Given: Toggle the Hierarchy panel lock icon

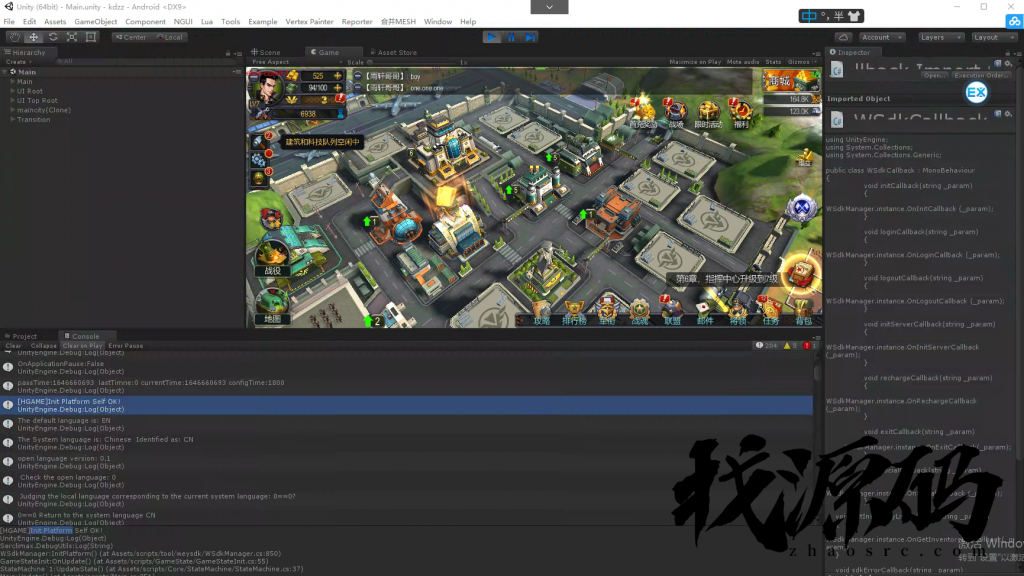Looking at the screenshot, I should pyautogui.click(x=228, y=53).
